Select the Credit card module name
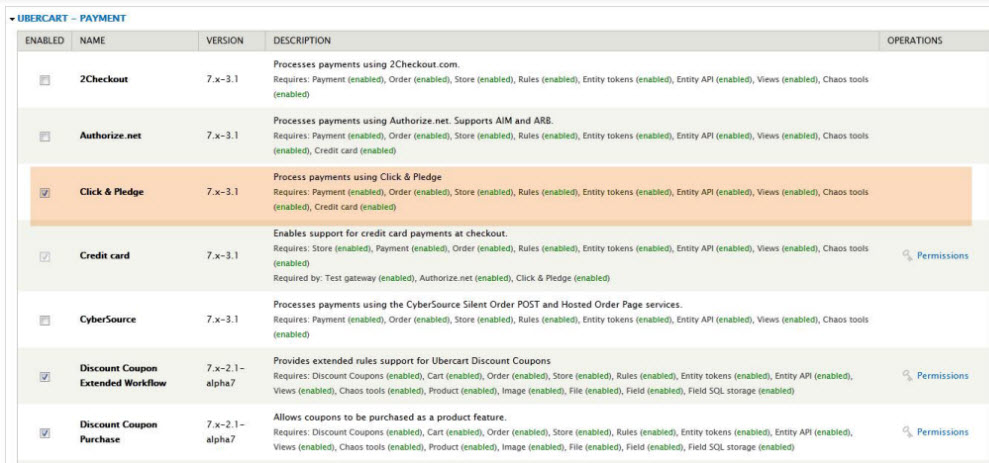This screenshot has height=463, width=989. point(104,255)
